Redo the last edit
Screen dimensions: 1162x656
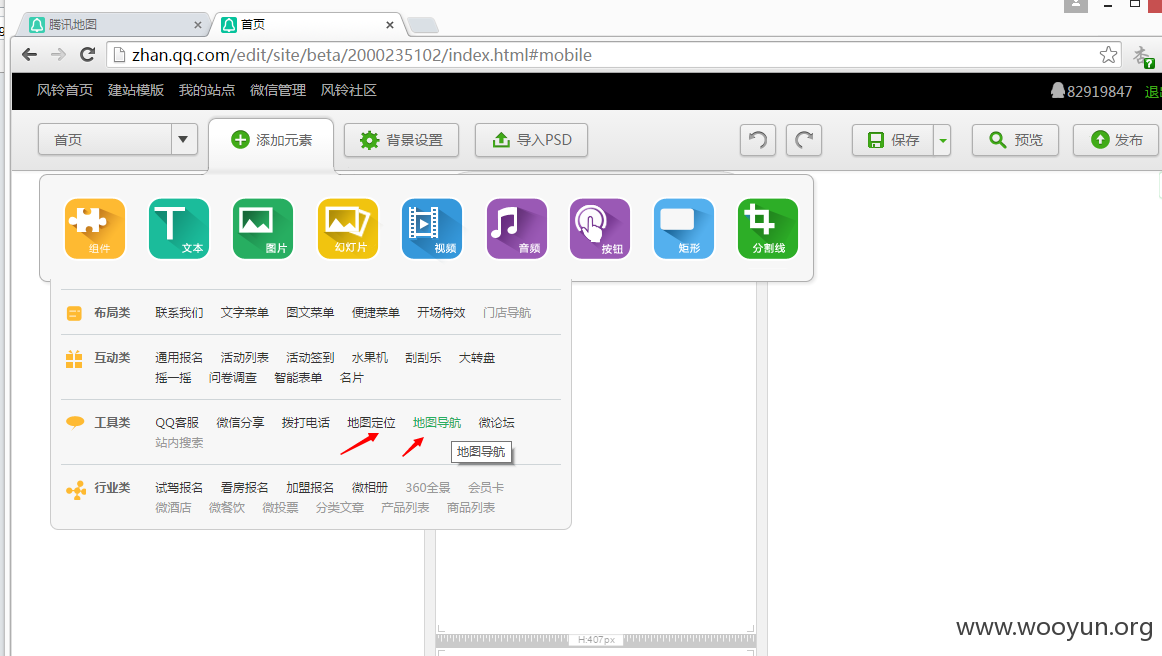(x=804, y=140)
